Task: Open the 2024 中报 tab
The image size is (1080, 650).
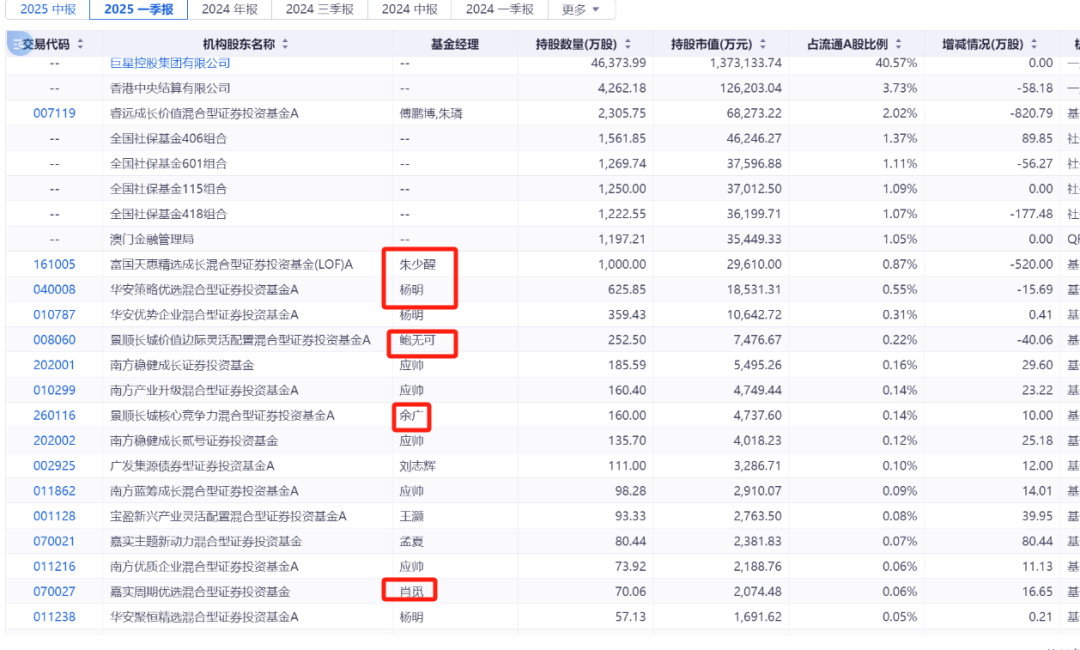Action: tap(410, 10)
